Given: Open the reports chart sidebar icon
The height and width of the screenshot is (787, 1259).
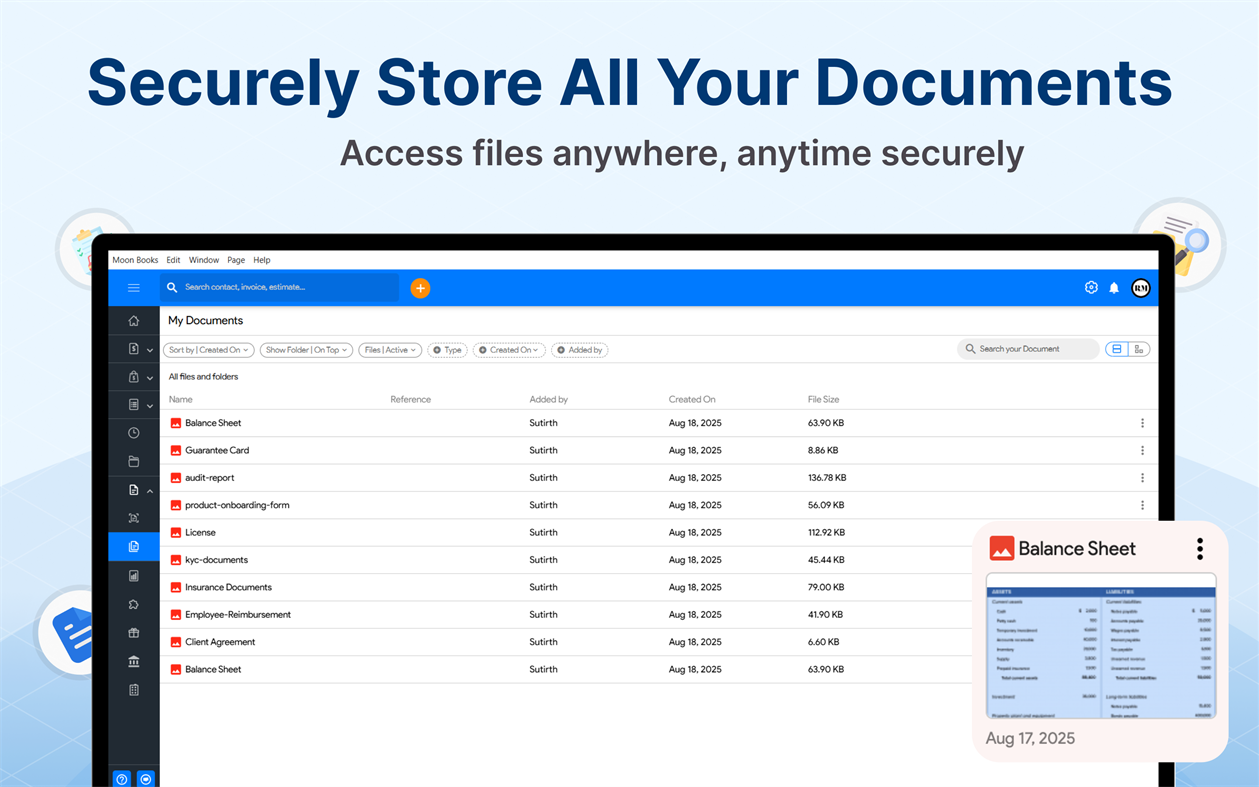Looking at the screenshot, I should (134, 576).
